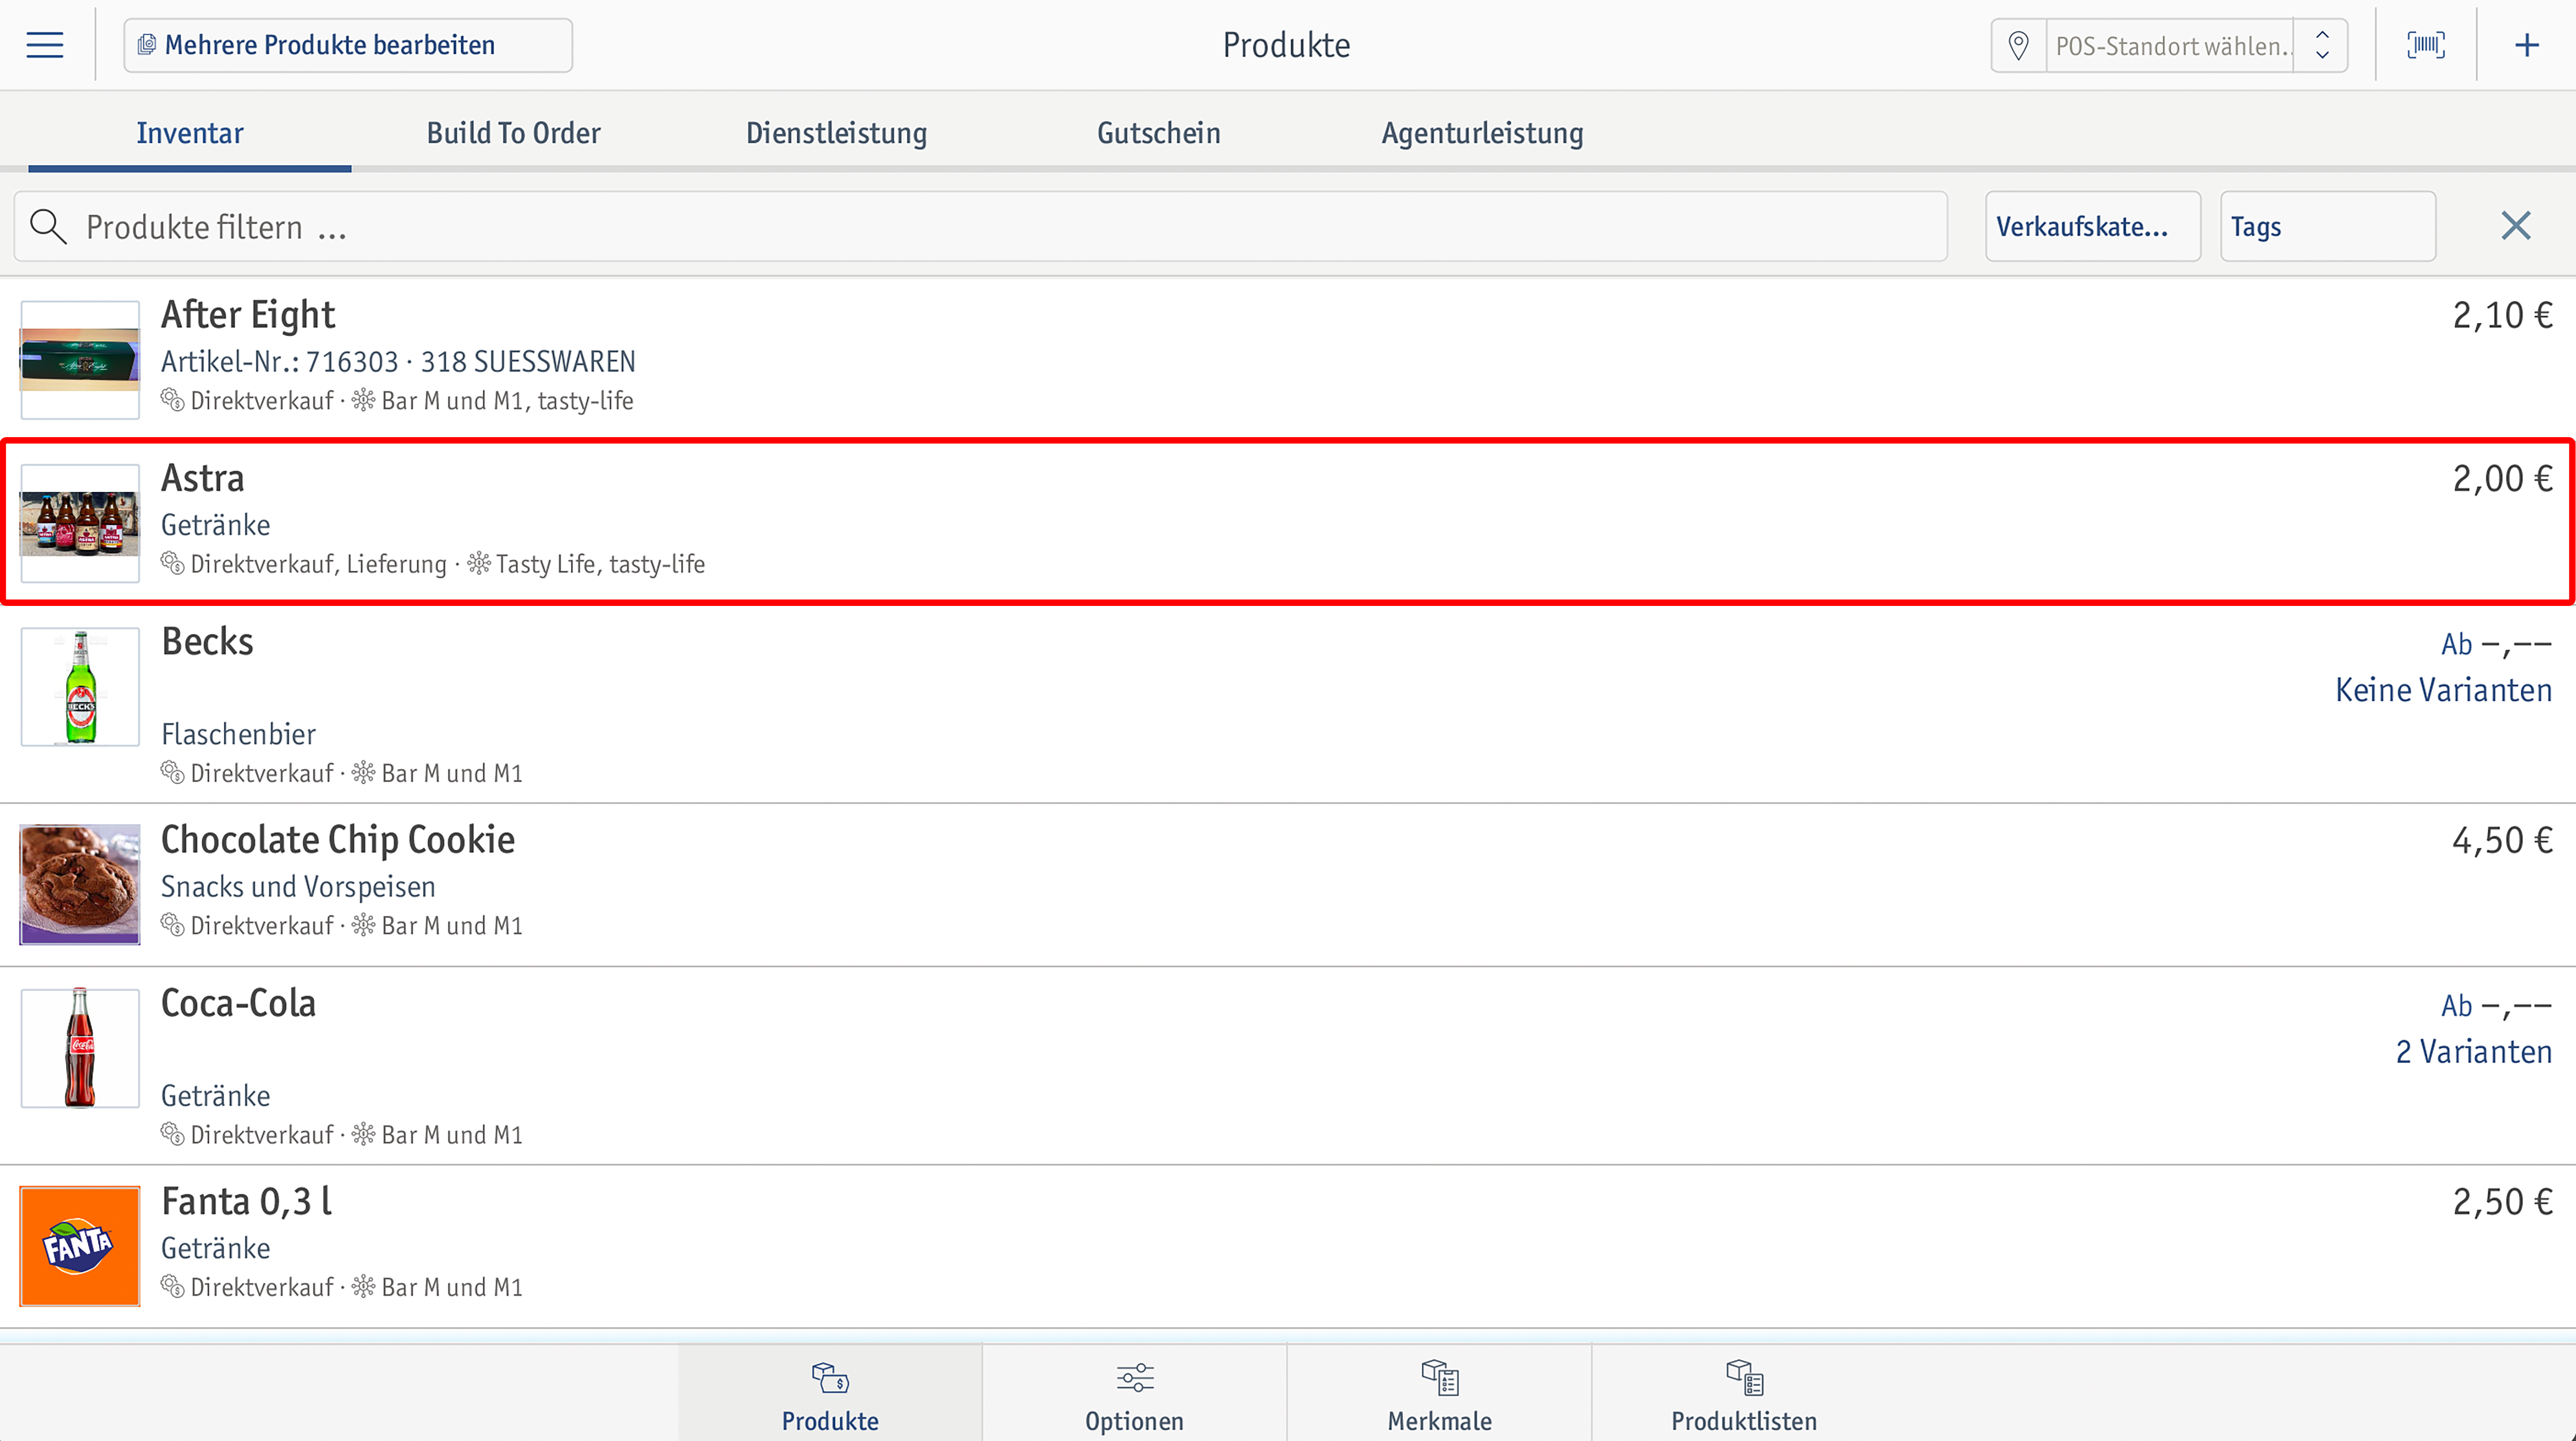Screen dimensions: 2576x1441
Task: Open the barcode scanner icon
Action: click(x=2426, y=45)
